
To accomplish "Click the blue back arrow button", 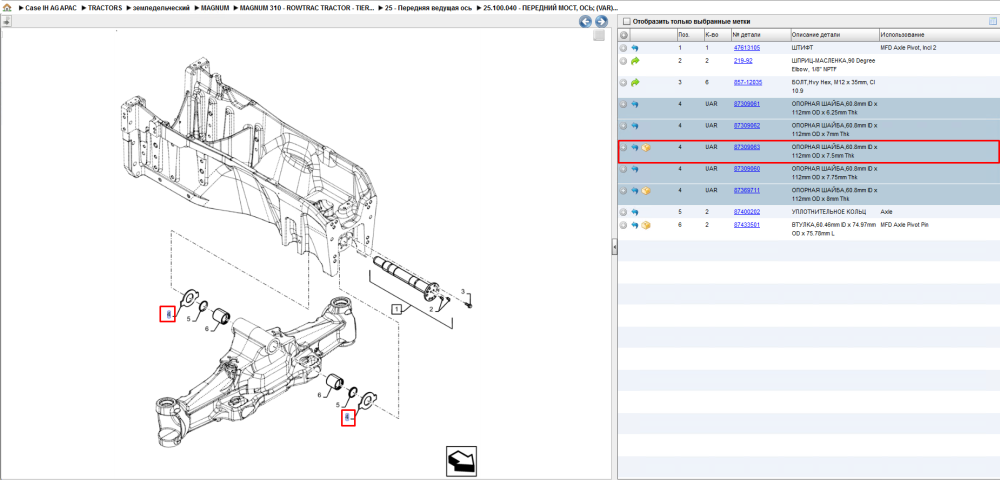I will 585,22.
